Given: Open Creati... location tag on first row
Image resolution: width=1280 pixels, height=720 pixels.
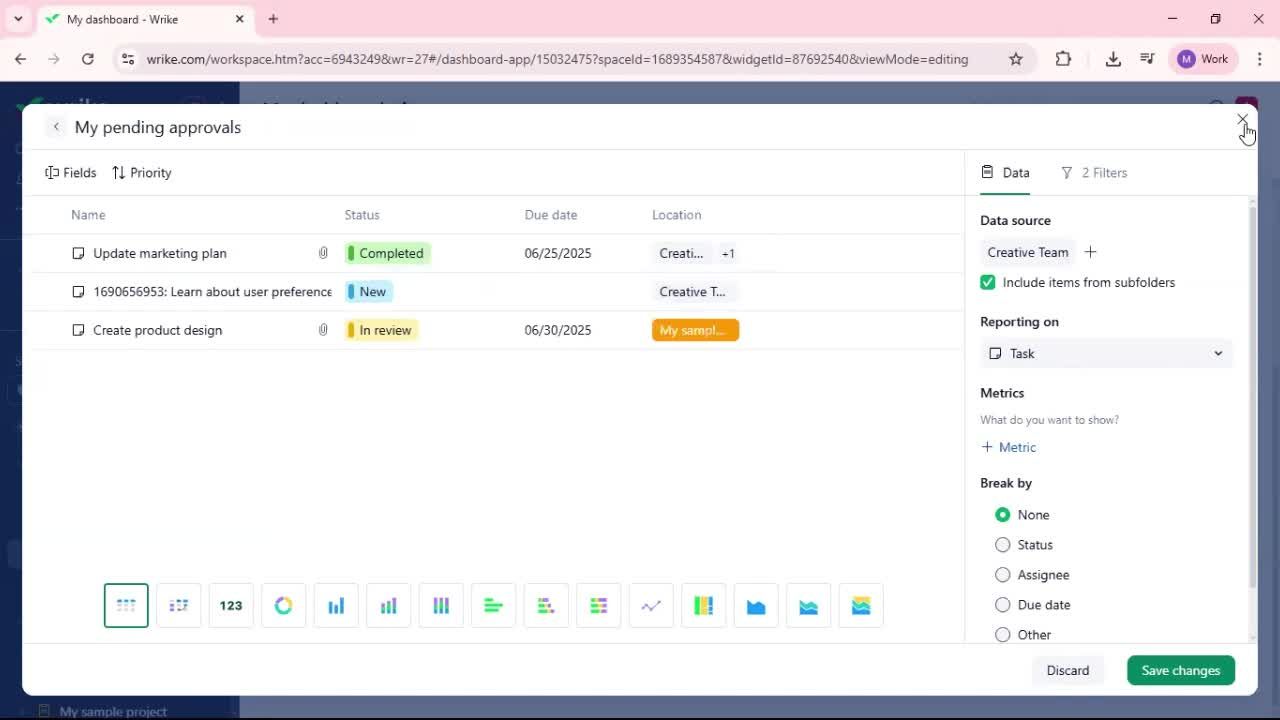Looking at the screenshot, I should coord(682,253).
